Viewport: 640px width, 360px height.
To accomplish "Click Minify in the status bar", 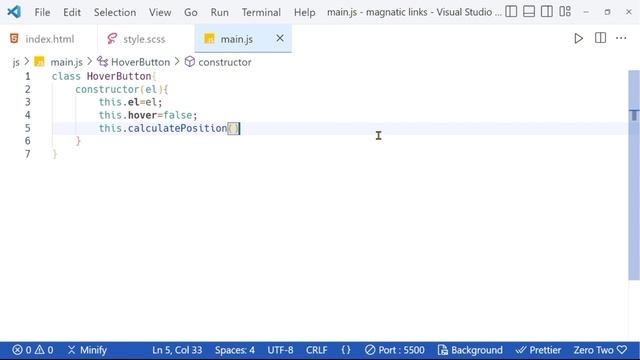I will coord(87,350).
